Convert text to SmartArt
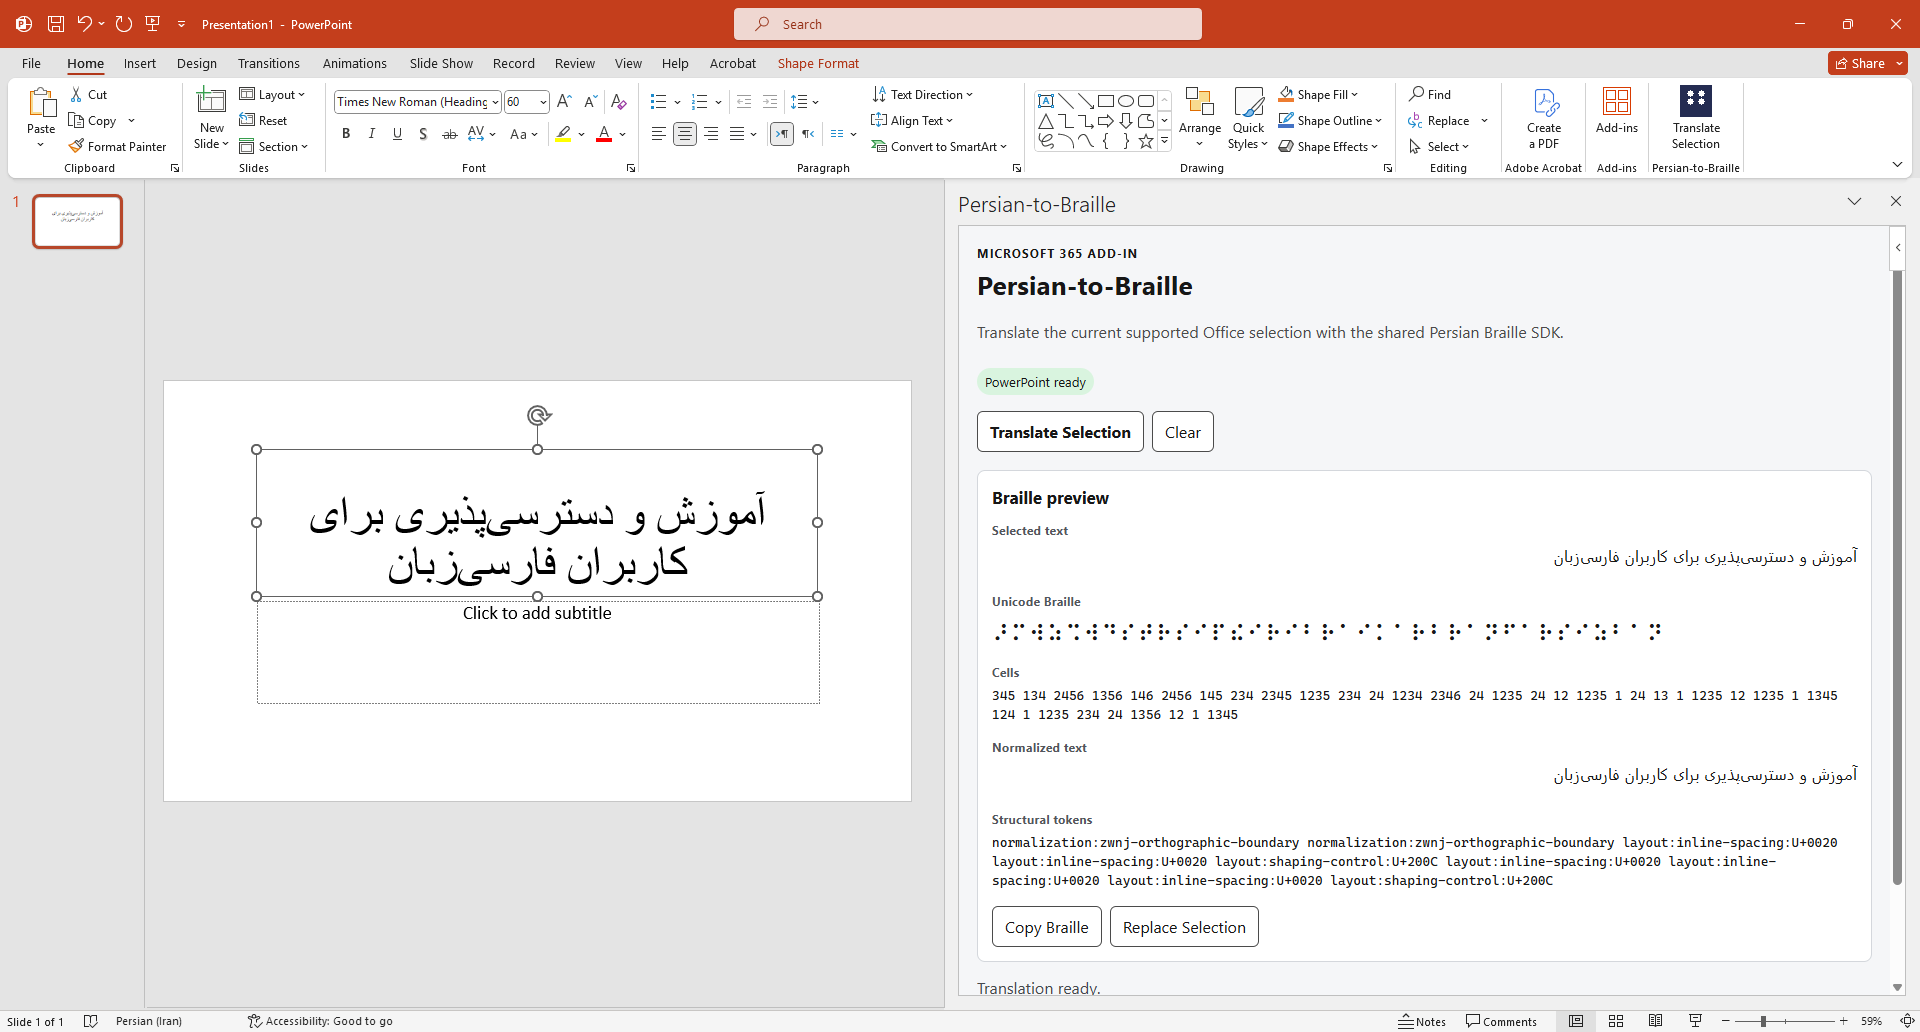The image size is (1920, 1032). (938, 146)
